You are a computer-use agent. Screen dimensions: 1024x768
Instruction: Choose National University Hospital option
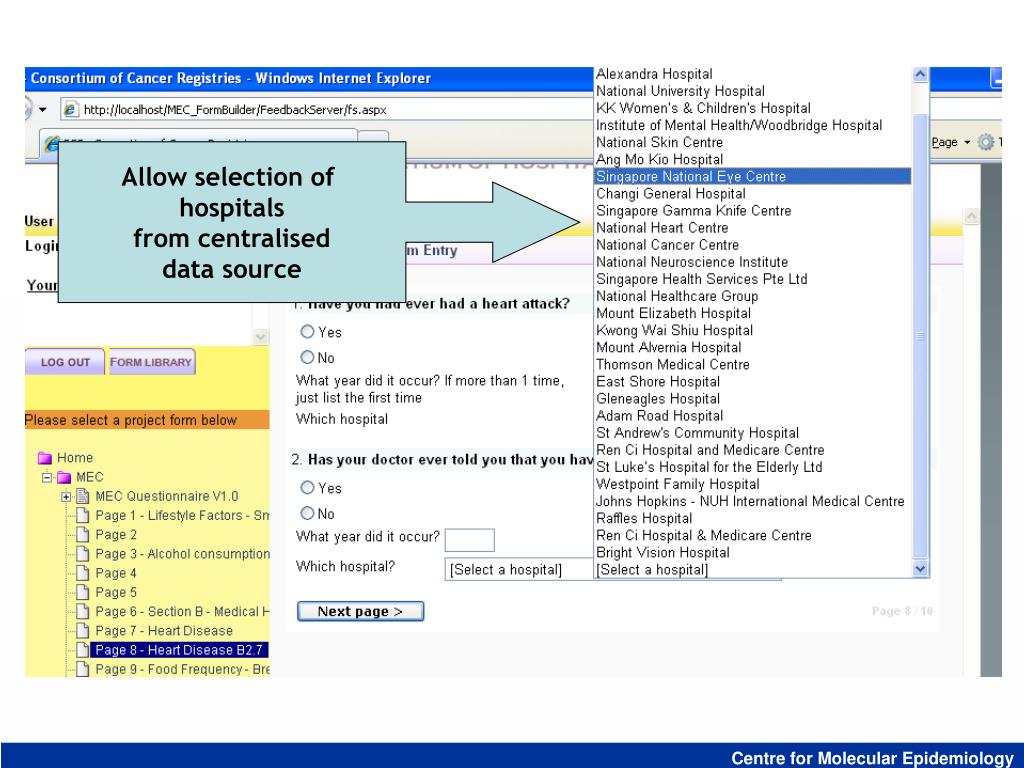click(x=680, y=91)
